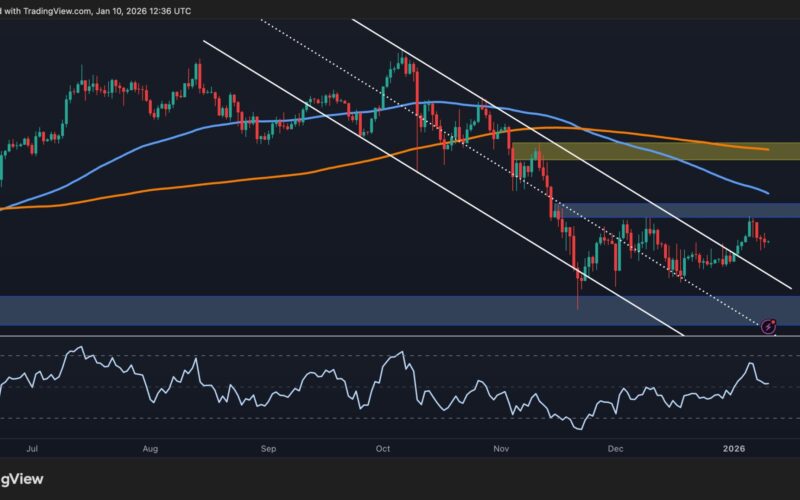This screenshot has width=800, height=500.
Task: Click the Oct time axis label
Action: point(383,450)
